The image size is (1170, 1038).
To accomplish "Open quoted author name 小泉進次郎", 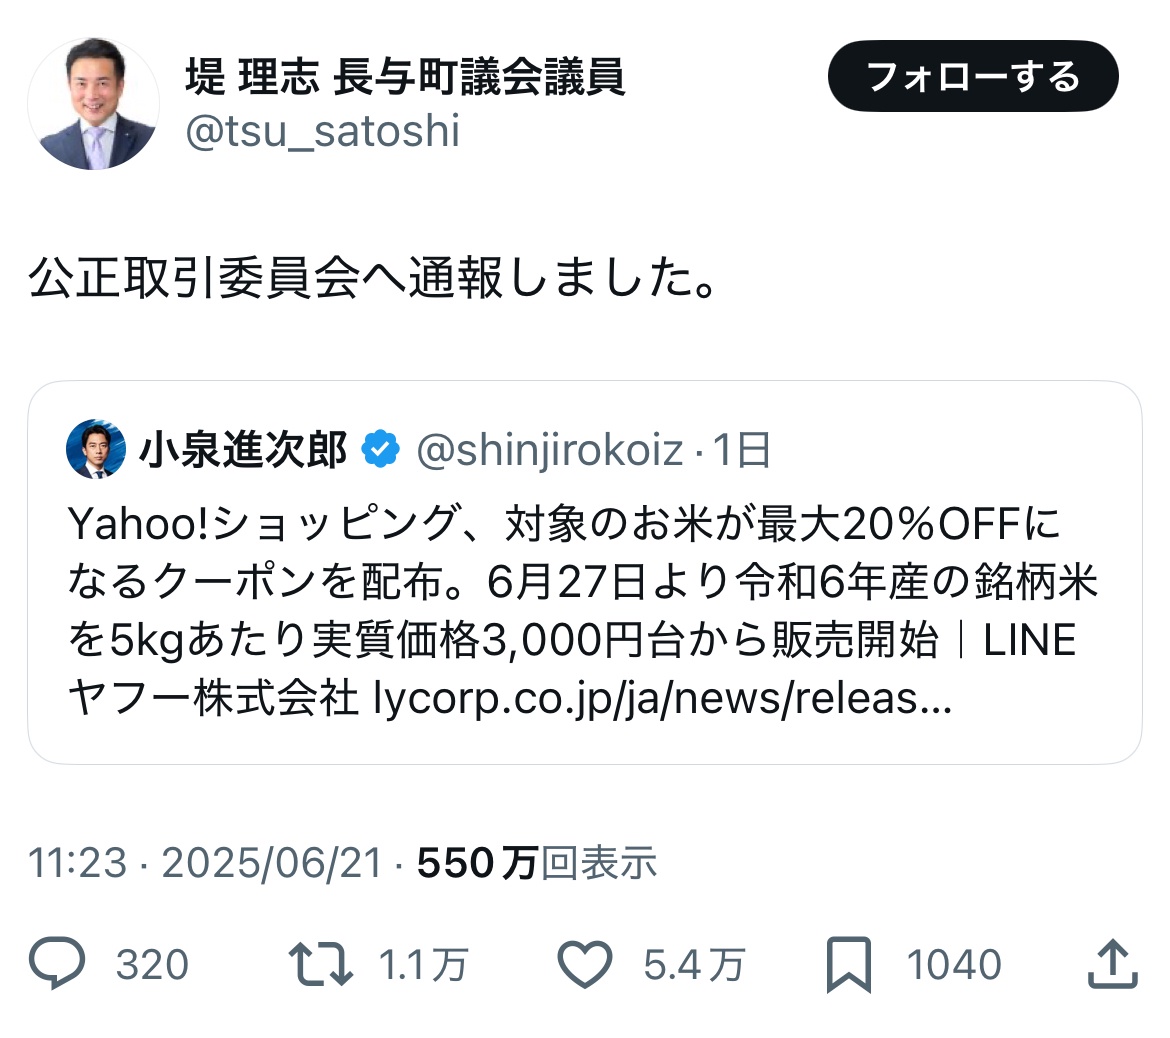I will point(242,450).
